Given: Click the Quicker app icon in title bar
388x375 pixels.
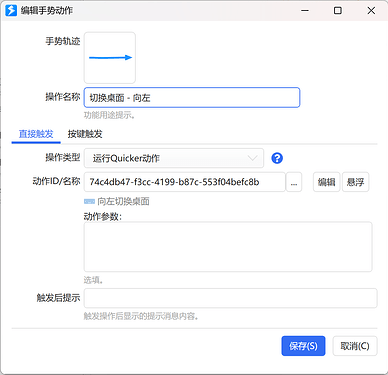Looking at the screenshot, I should click(11, 11).
